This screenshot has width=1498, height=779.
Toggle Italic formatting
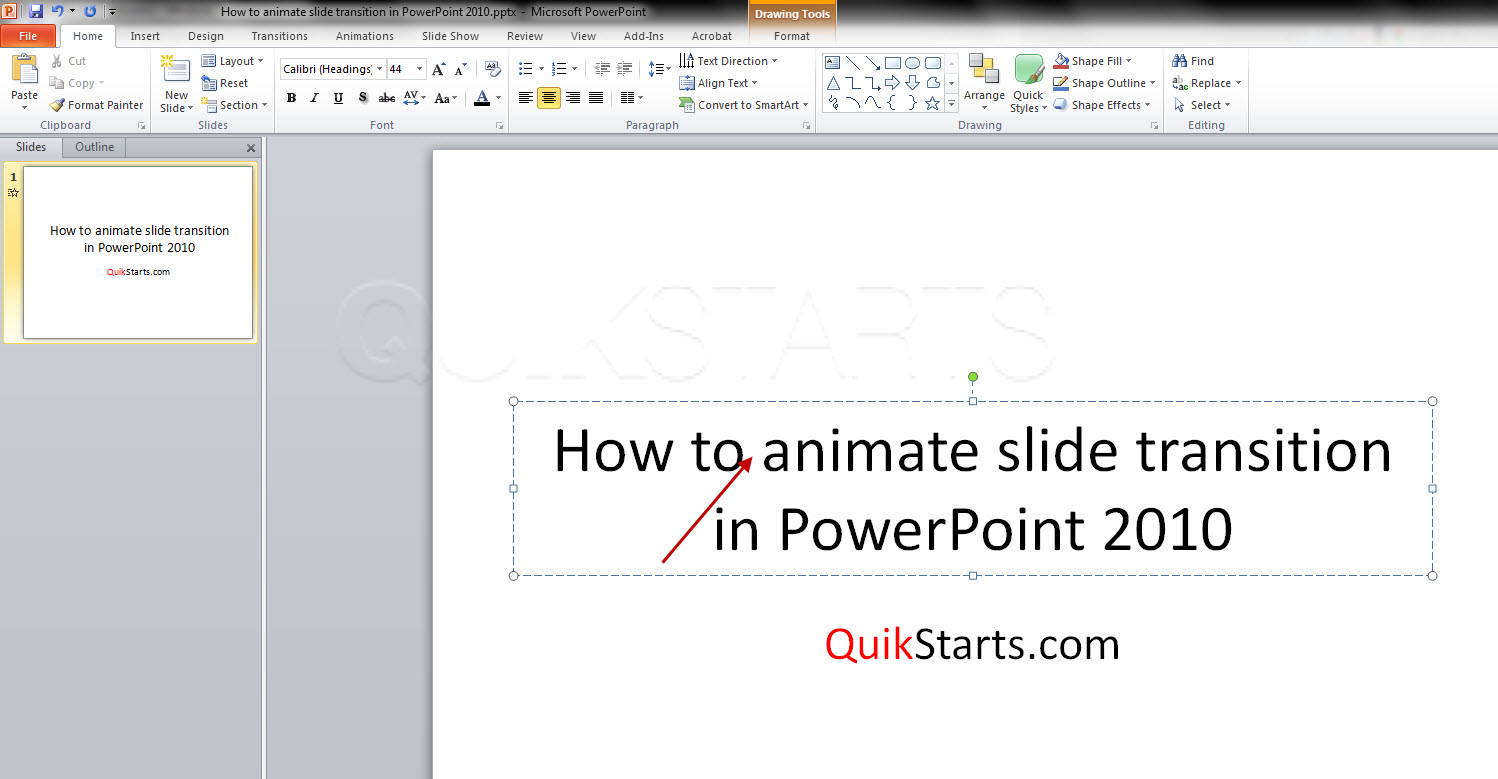pyautogui.click(x=314, y=98)
